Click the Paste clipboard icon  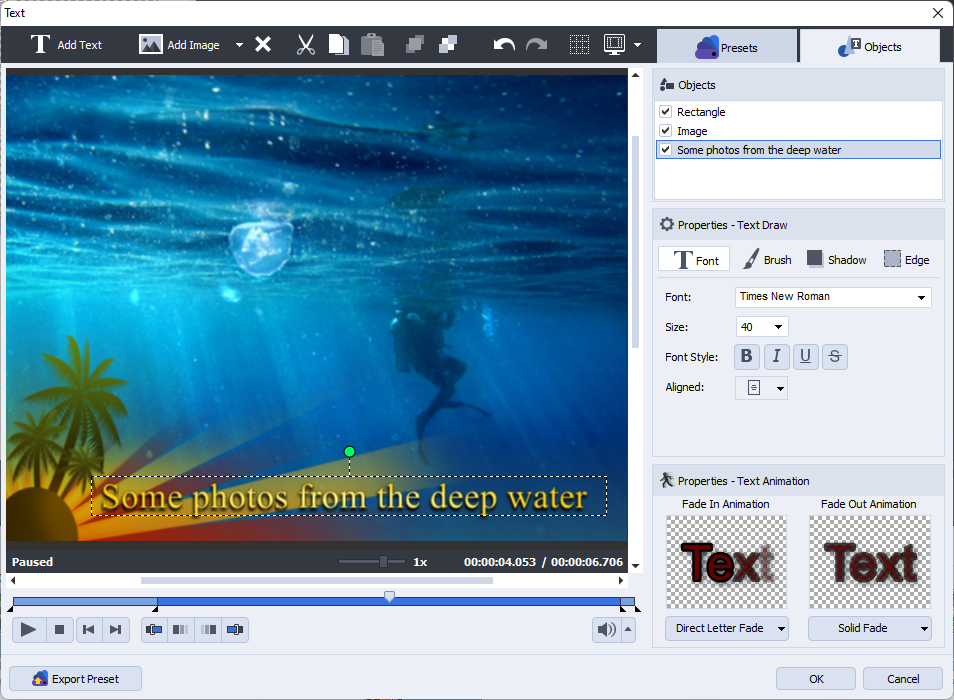pos(372,45)
